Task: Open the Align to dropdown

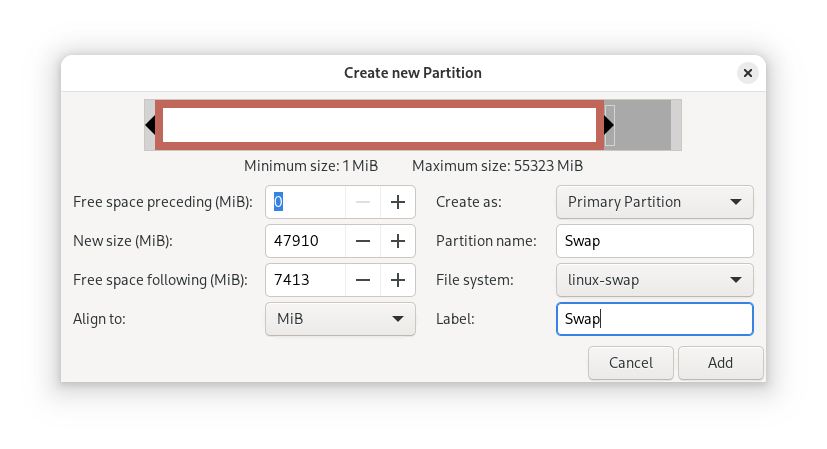Action: tap(340, 319)
